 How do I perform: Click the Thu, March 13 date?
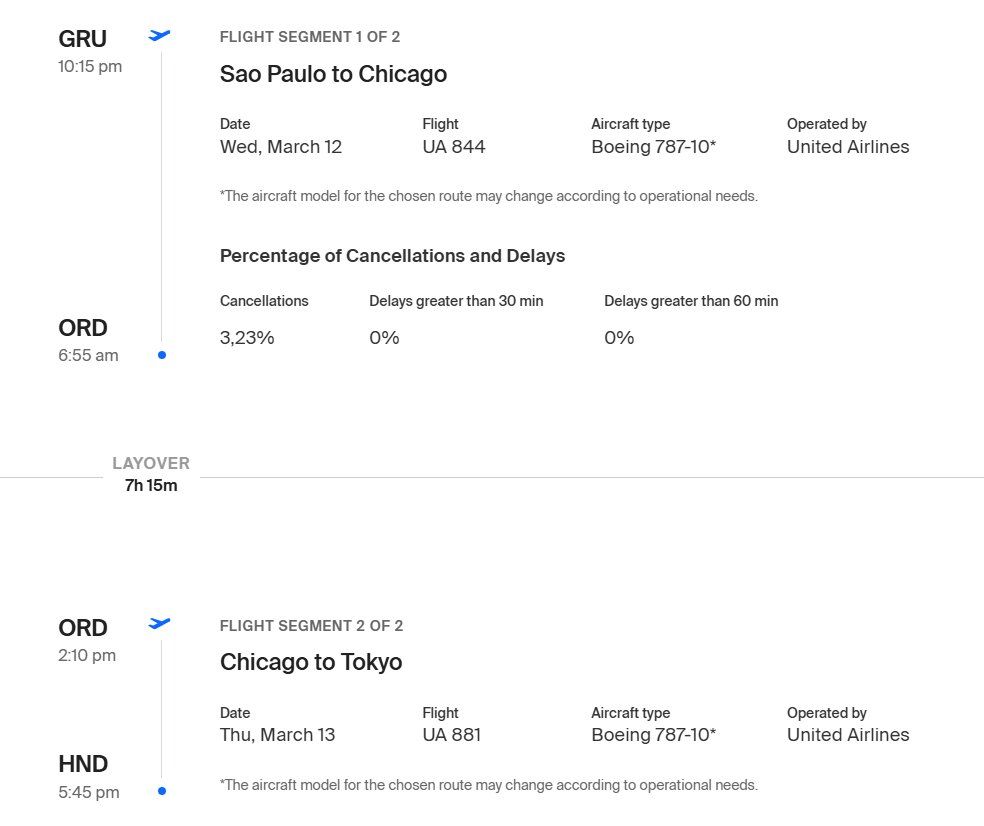[x=277, y=735]
